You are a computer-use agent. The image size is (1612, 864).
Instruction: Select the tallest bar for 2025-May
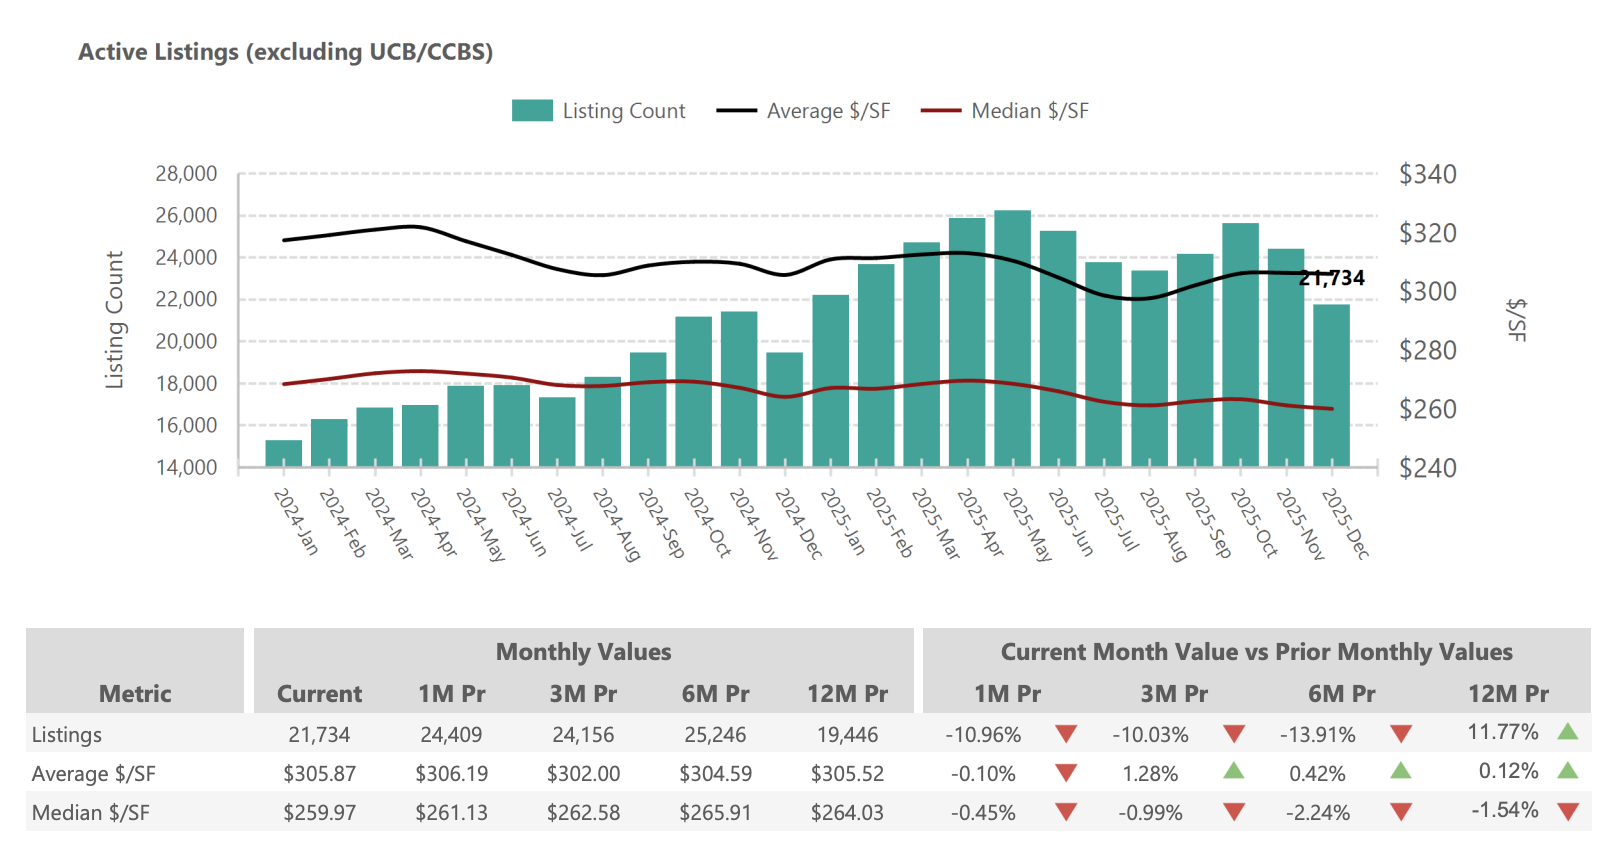1012,338
